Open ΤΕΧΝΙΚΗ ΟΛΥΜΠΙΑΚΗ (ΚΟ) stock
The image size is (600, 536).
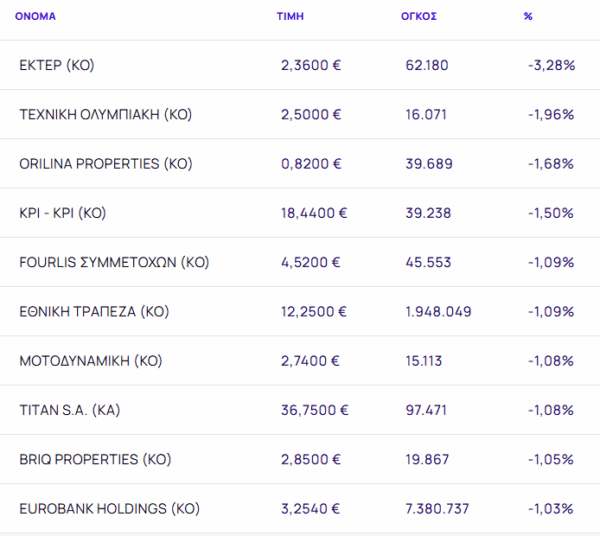(x=106, y=114)
